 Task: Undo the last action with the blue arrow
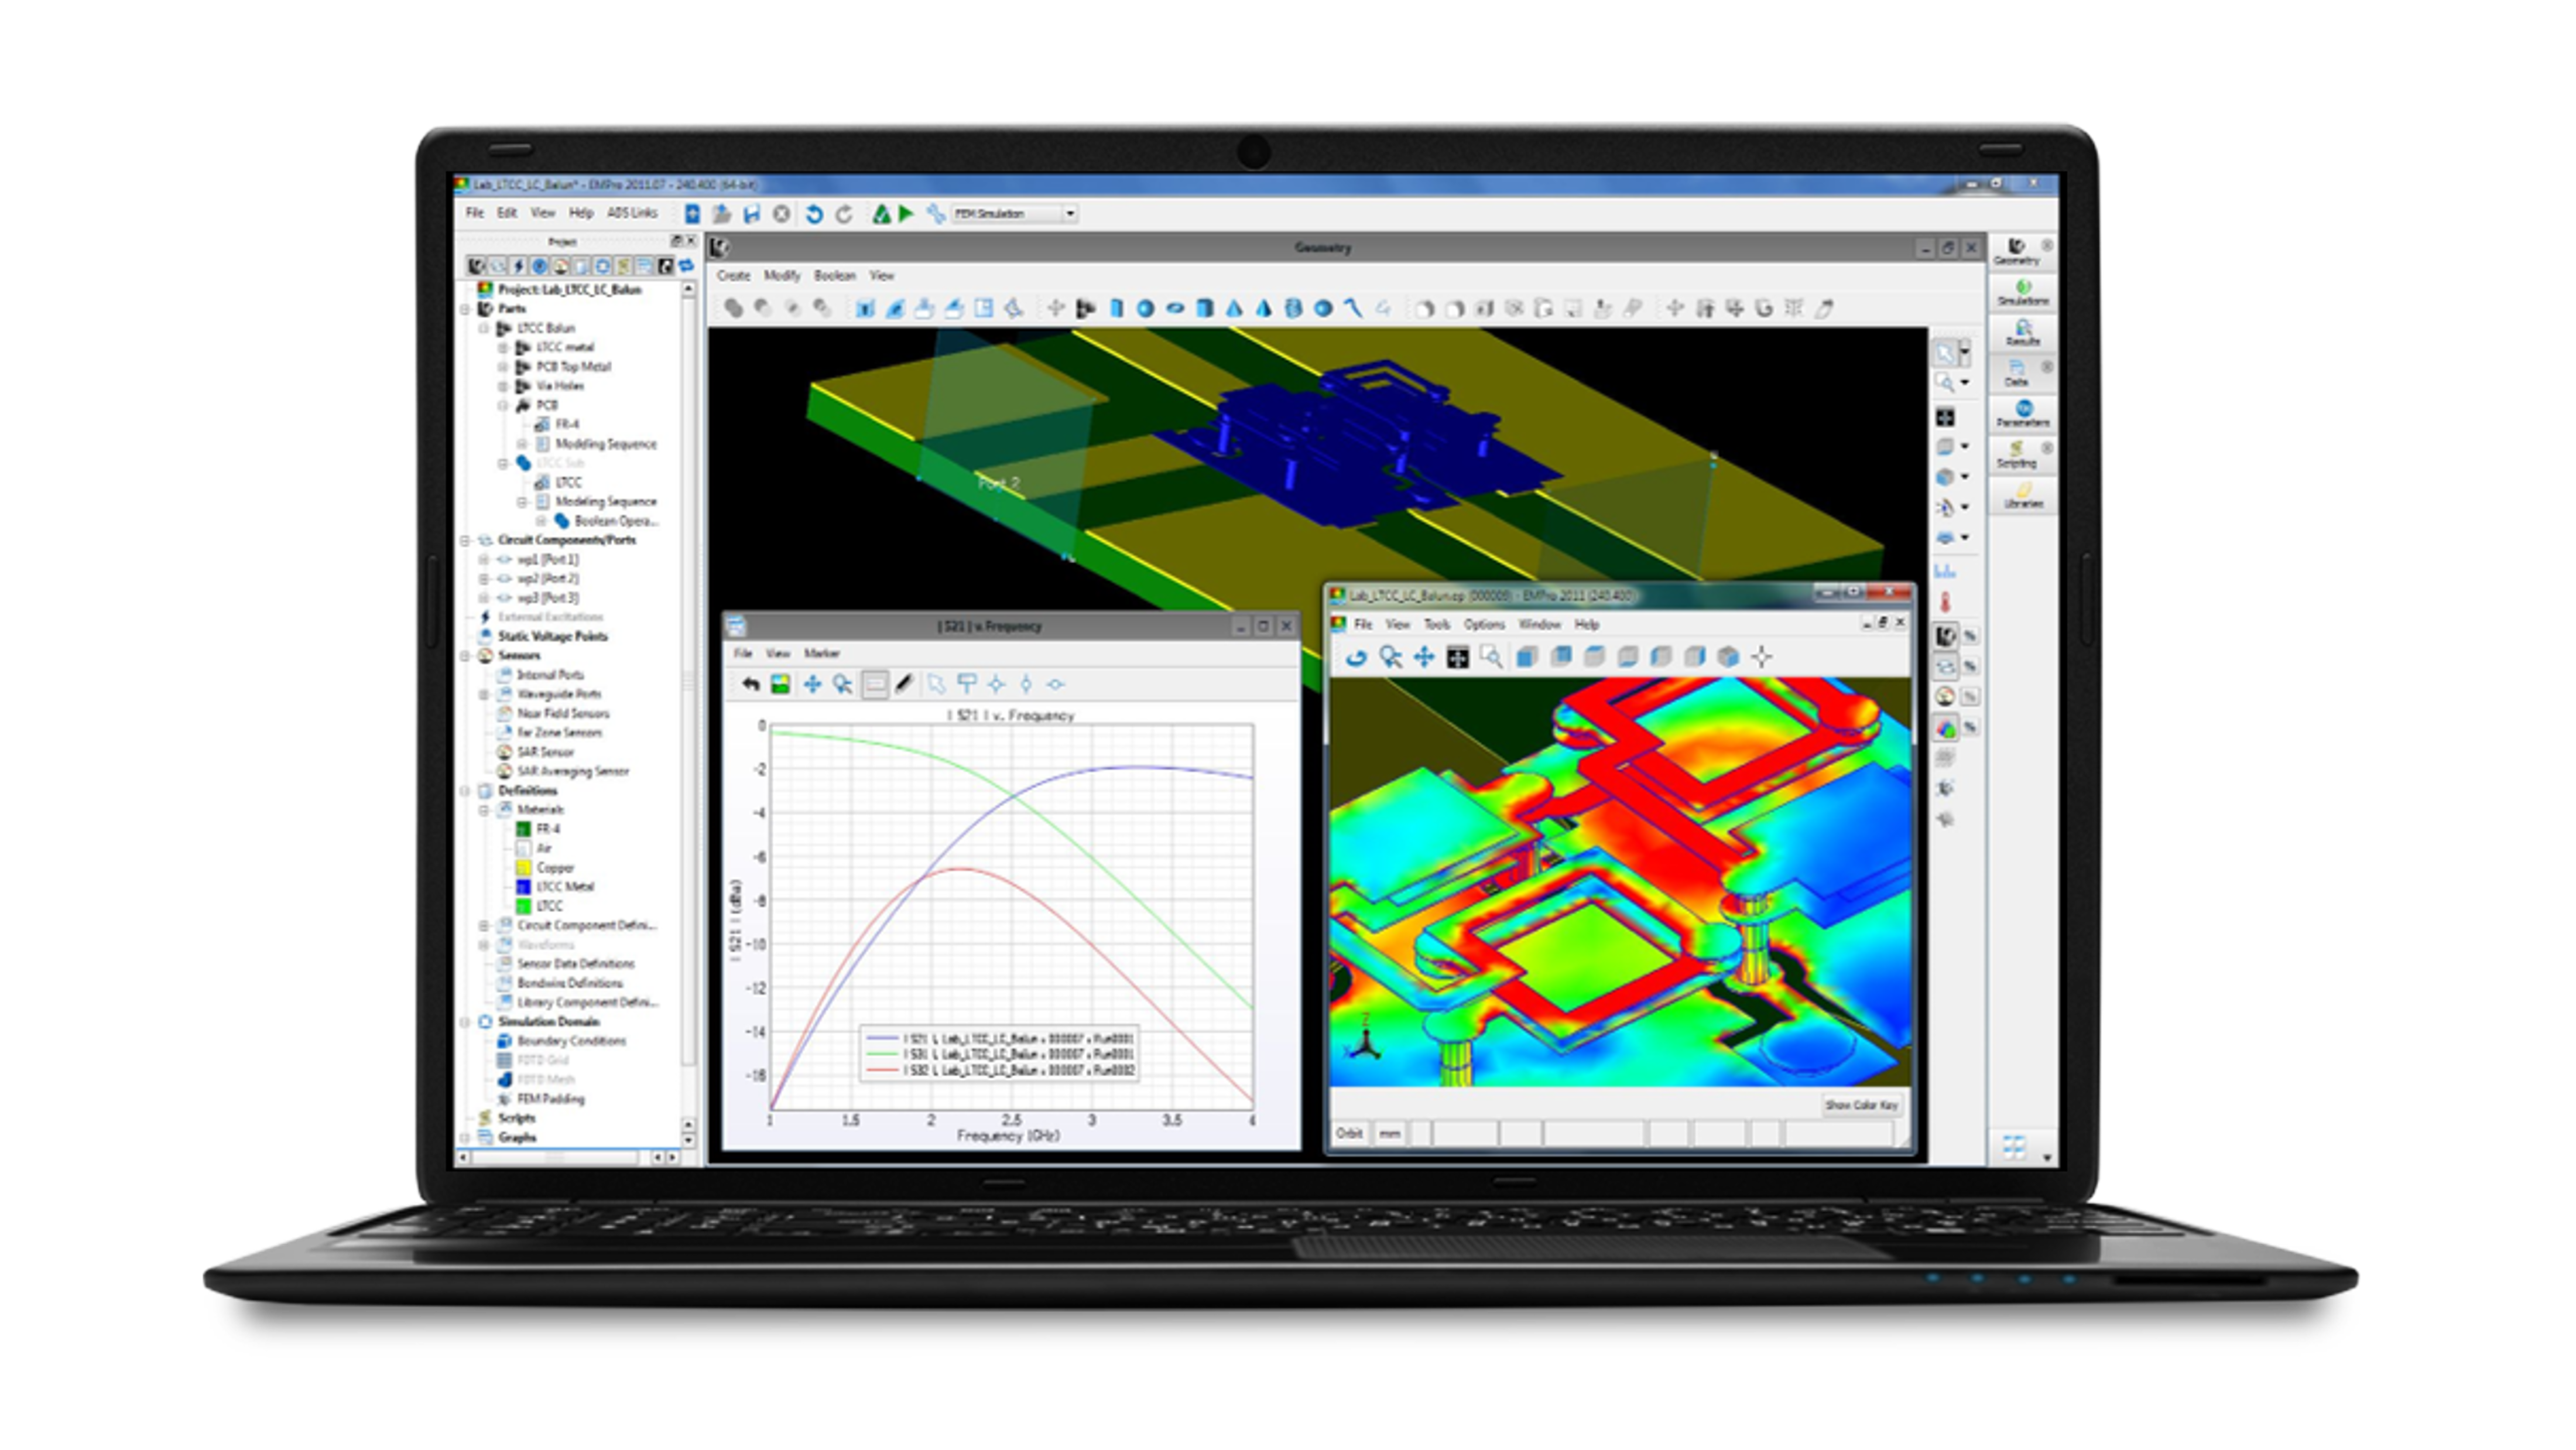tap(814, 212)
